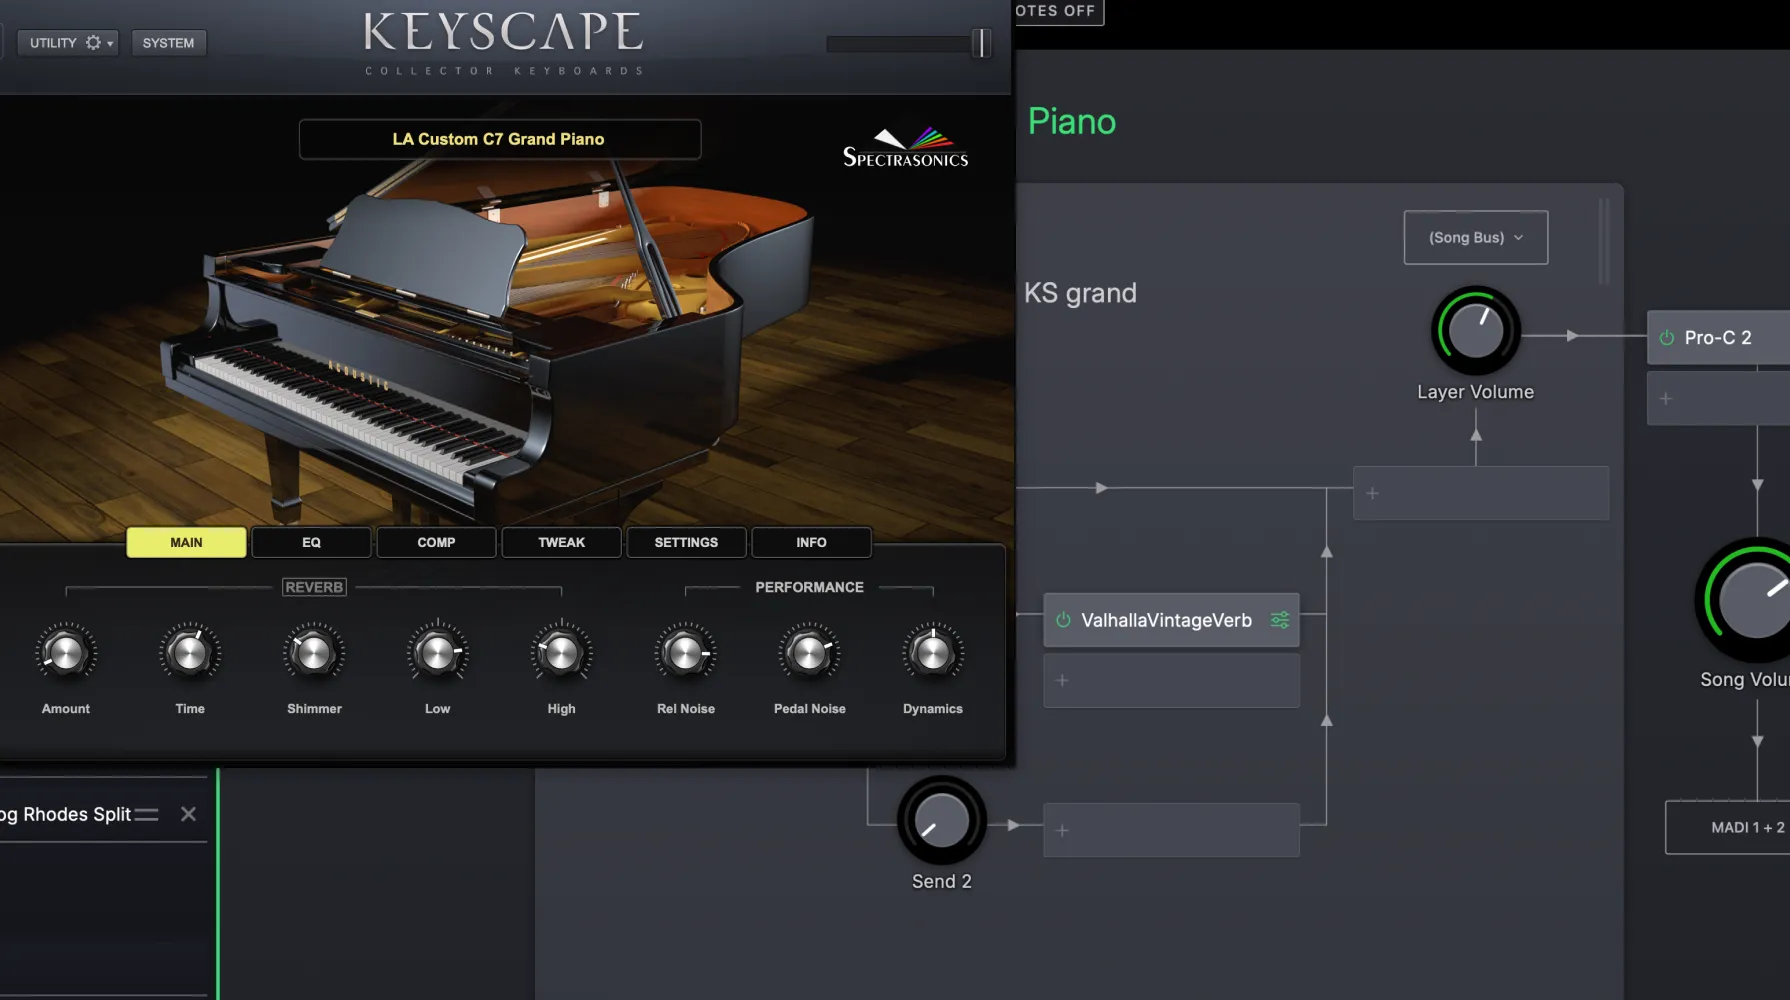Click the reverb High knob

(x=562, y=653)
